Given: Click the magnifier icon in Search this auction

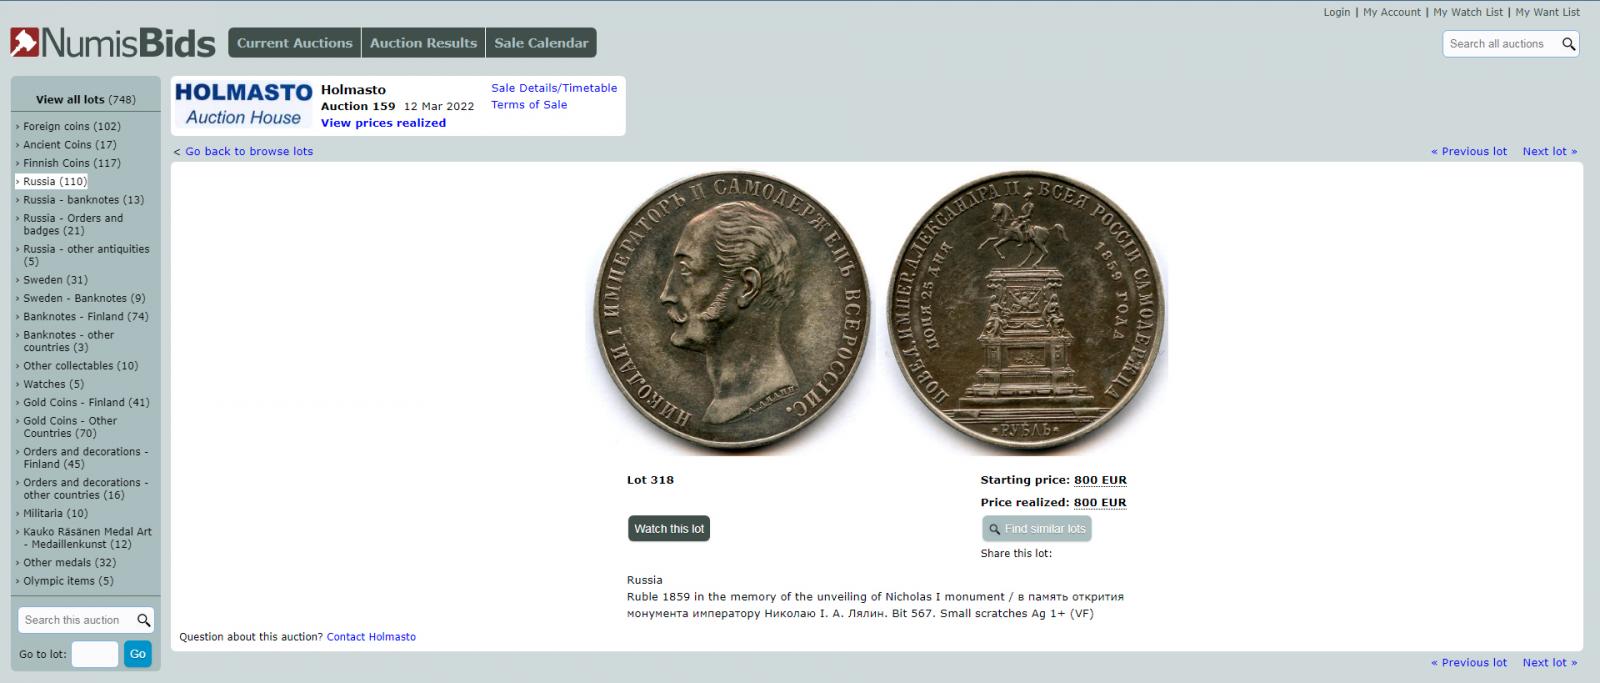Looking at the screenshot, I should click(143, 620).
